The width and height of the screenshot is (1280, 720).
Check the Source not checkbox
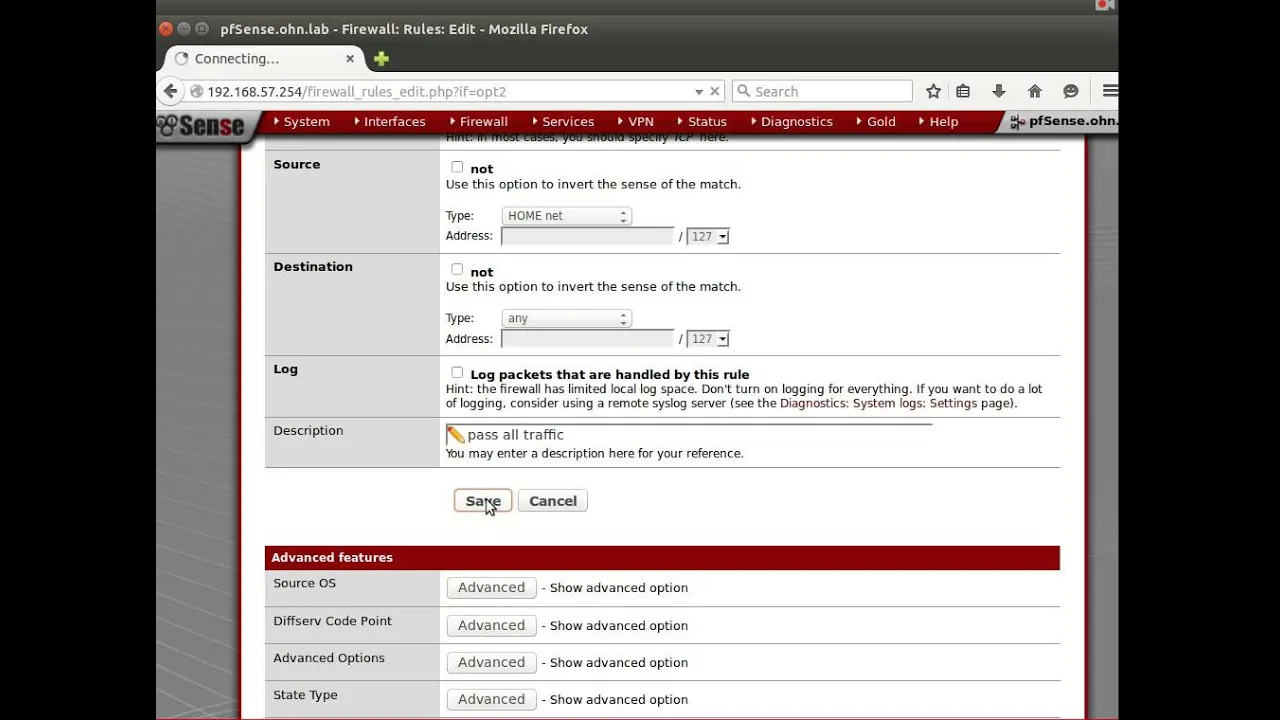click(457, 167)
